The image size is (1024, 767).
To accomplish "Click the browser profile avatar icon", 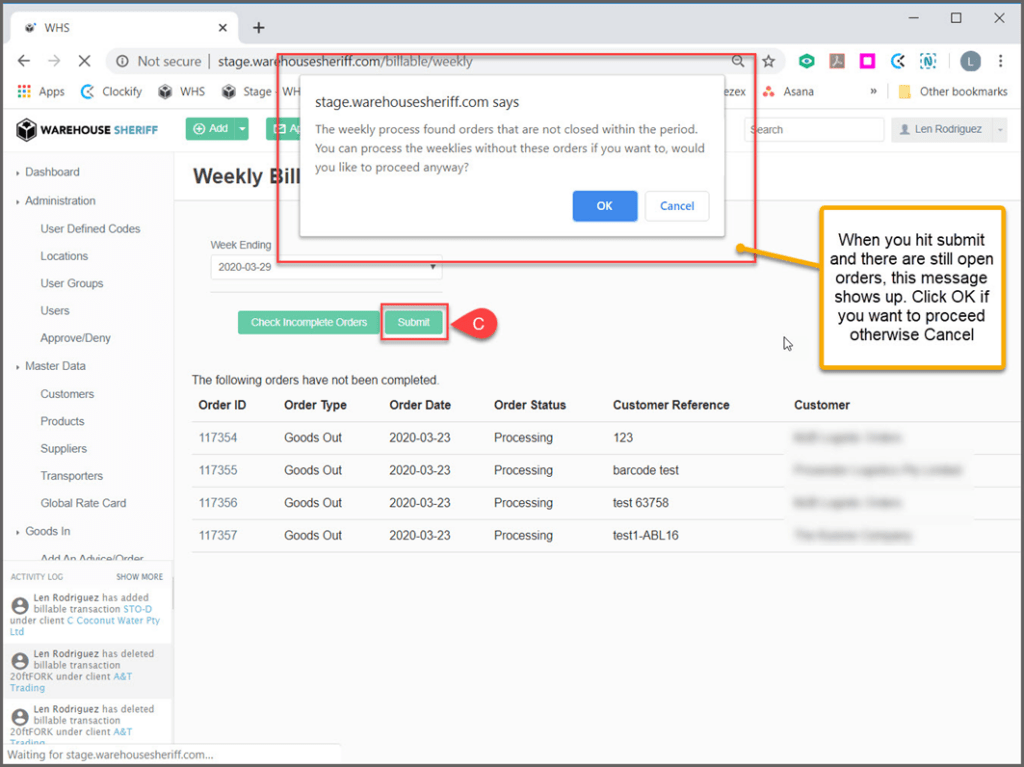I will point(970,61).
